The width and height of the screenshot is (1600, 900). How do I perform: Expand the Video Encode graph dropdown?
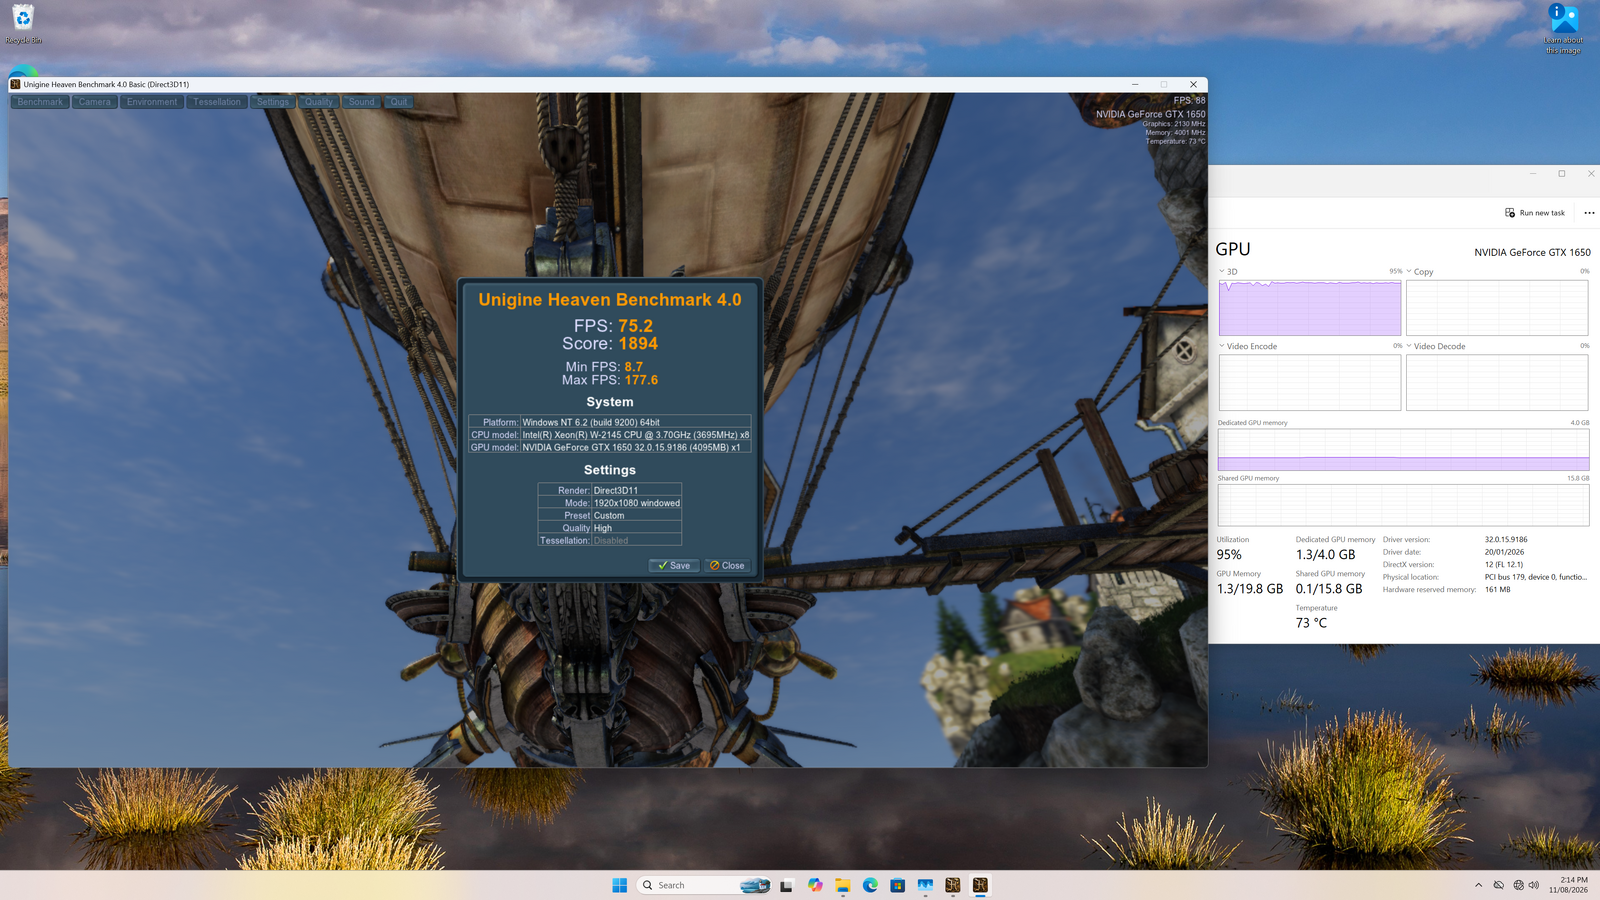1221,346
